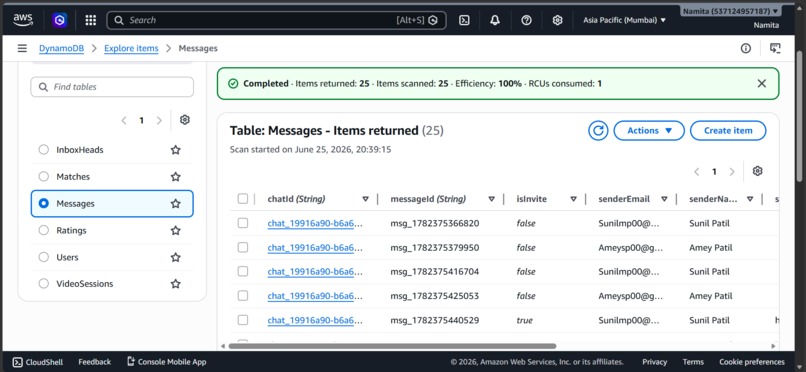Dismiss the Completed scan banner
This screenshot has width=806, height=372.
tap(762, 83)
